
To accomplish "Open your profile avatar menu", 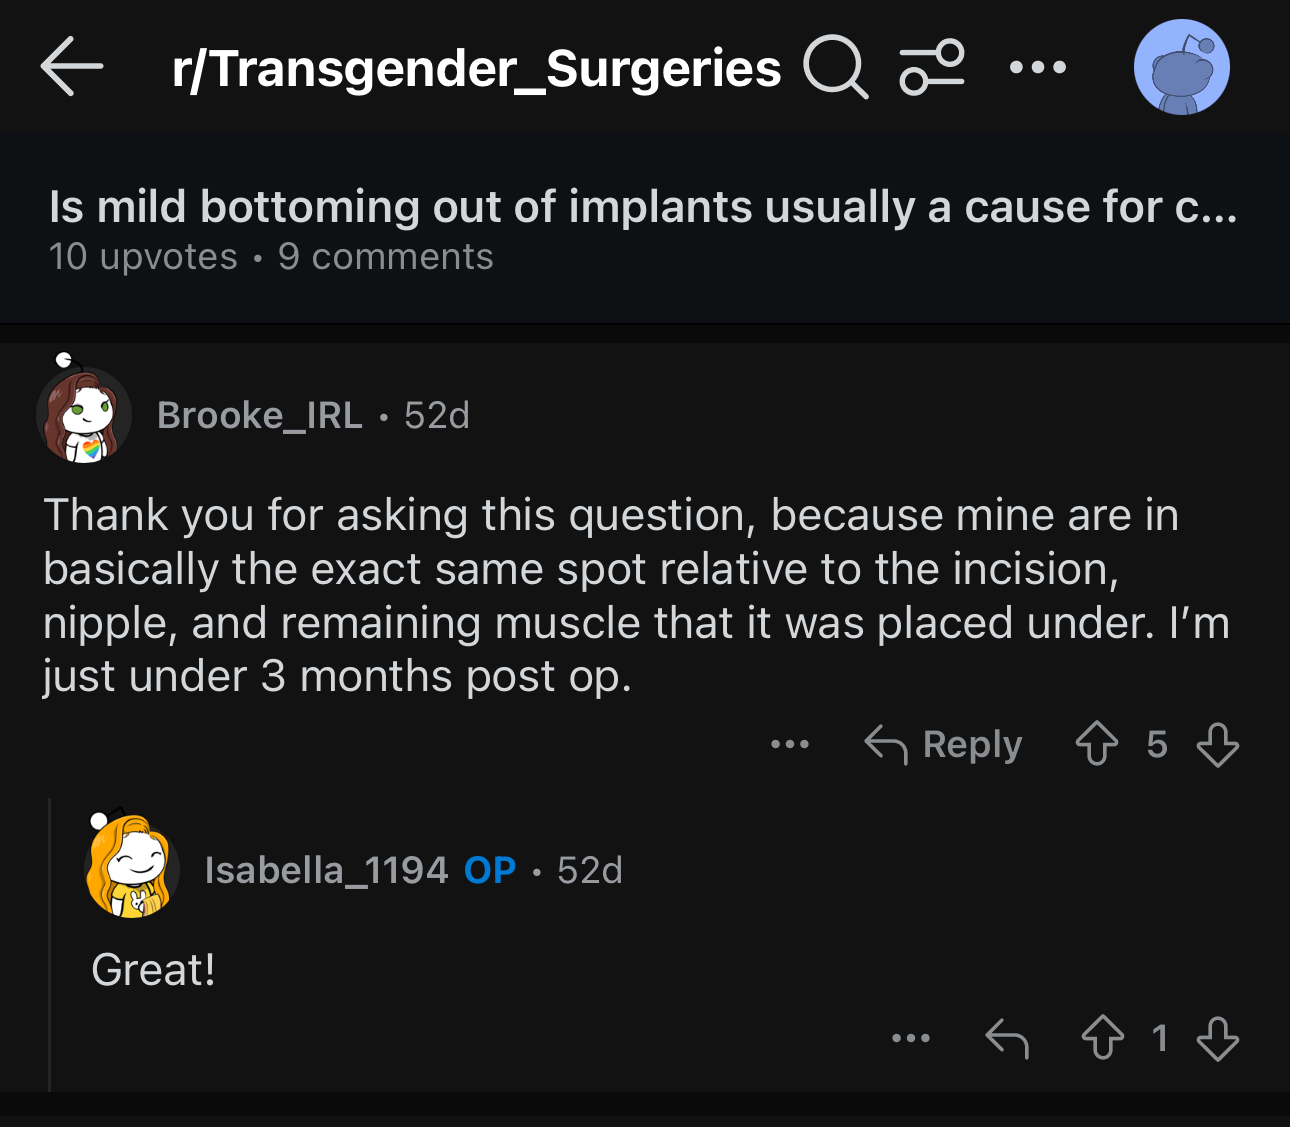I will coord(1181,67).
